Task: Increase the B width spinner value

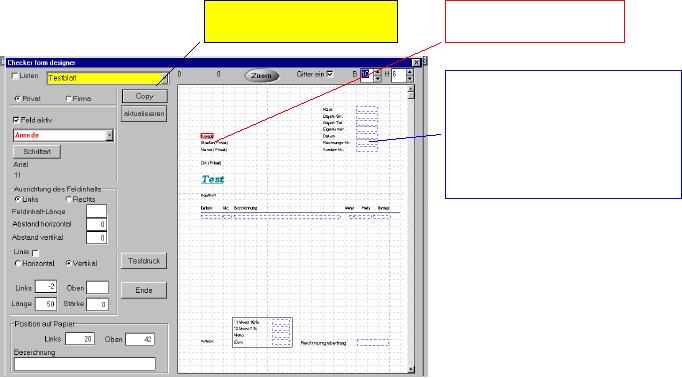Action: coord(378,72)
